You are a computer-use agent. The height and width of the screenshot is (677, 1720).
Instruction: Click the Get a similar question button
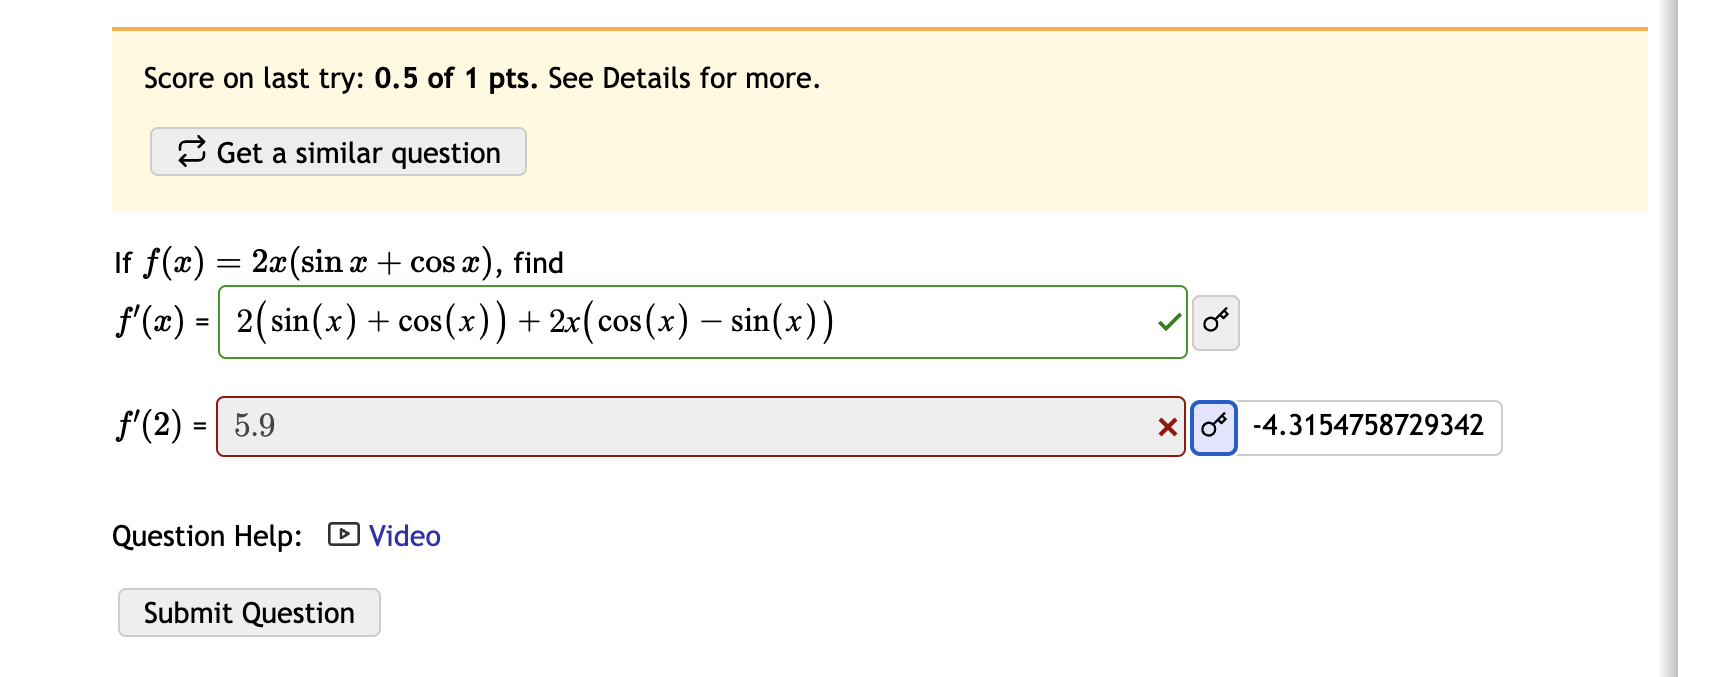tap(337, 152)
